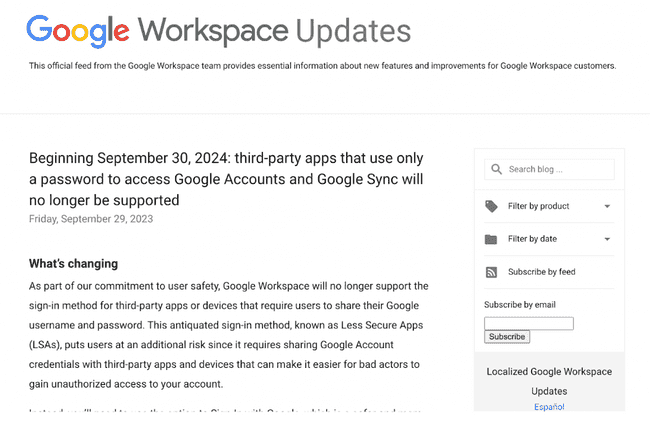Screen dimensions: 650x421
Task: Click the official feed description text
Action: (323, 65)
